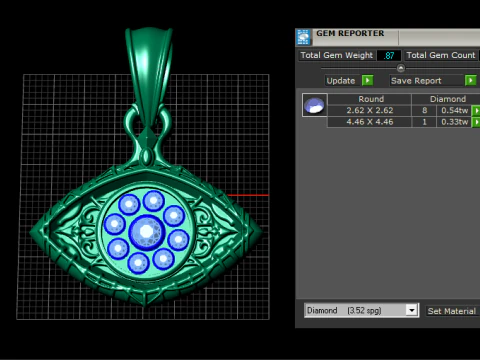Select the large center gem on pendant
The image size is (480, 360).
(x=147, y=232)
